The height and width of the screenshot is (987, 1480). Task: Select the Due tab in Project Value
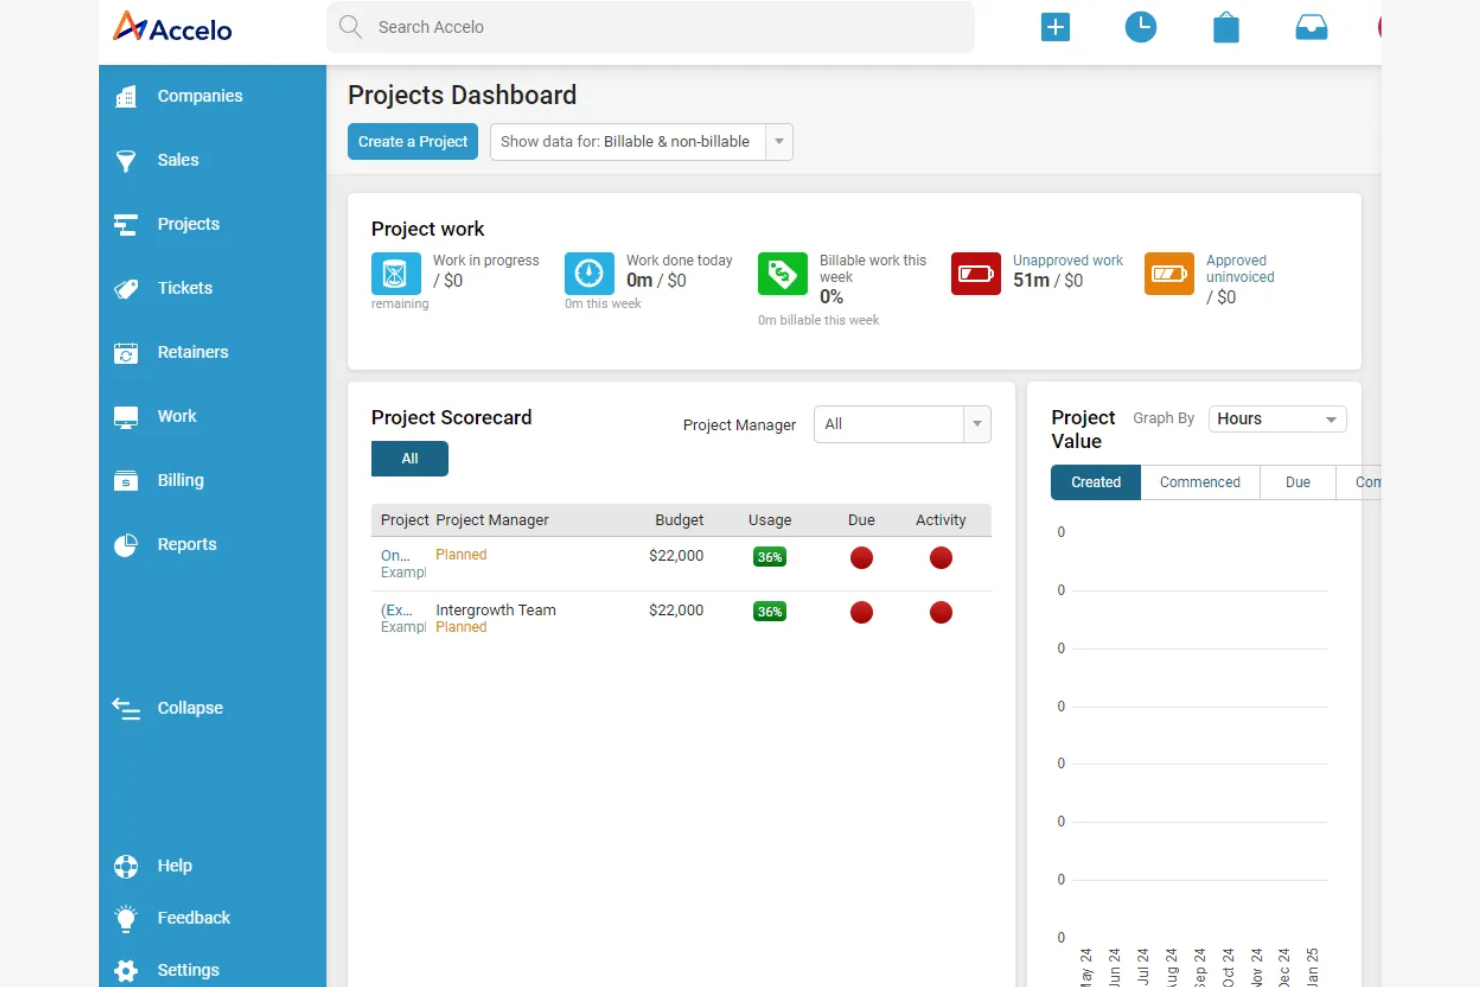point(1297,482)
